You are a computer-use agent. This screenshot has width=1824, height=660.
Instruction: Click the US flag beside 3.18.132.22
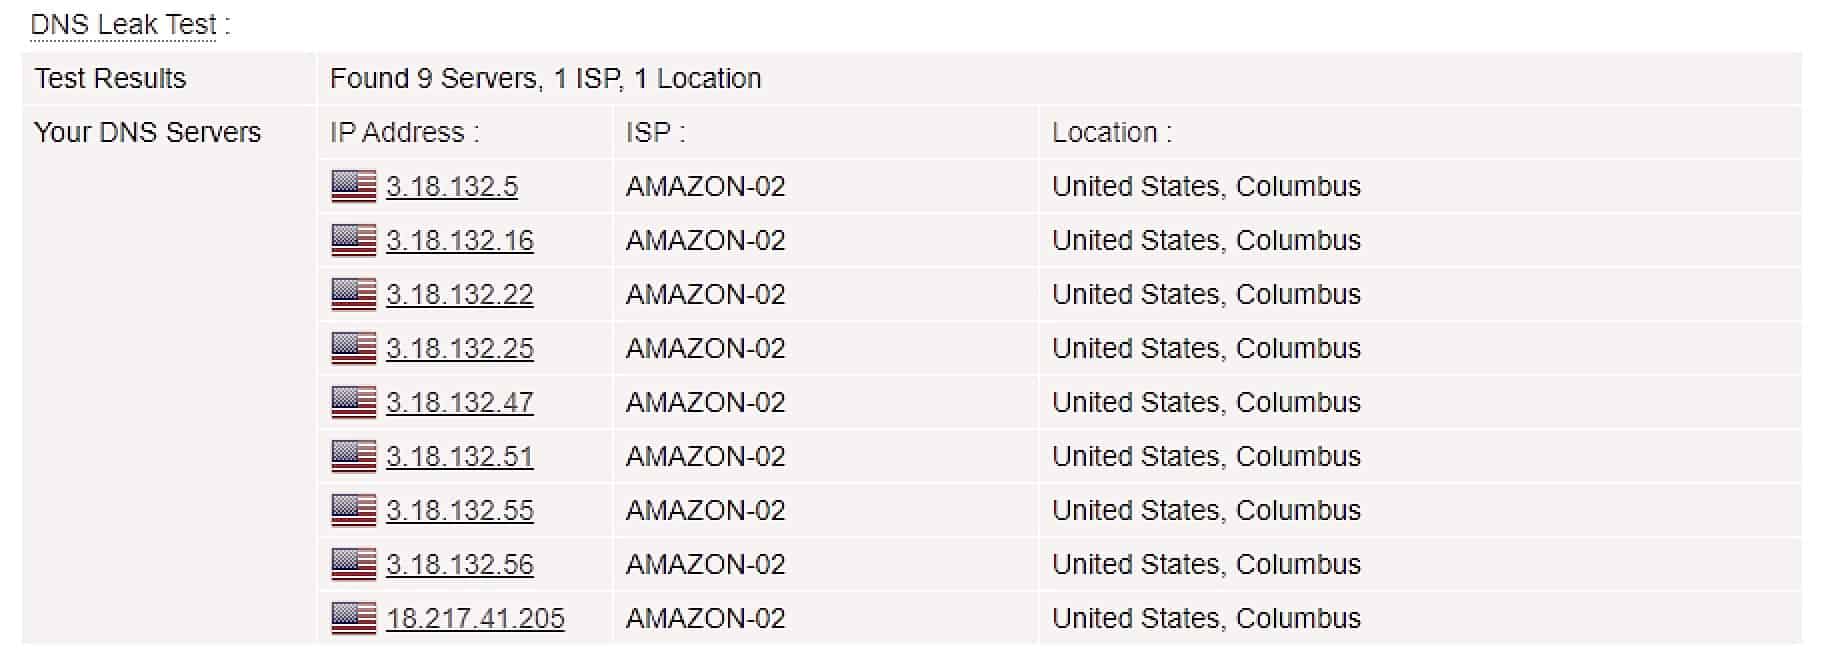point(354,294)
